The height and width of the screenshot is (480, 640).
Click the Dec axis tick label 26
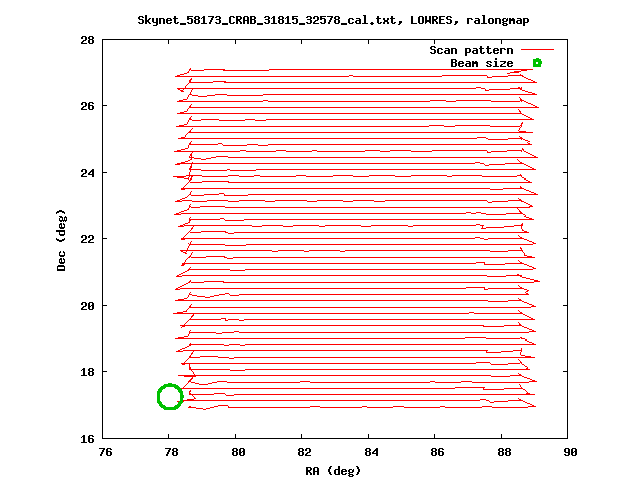point(87,106)
